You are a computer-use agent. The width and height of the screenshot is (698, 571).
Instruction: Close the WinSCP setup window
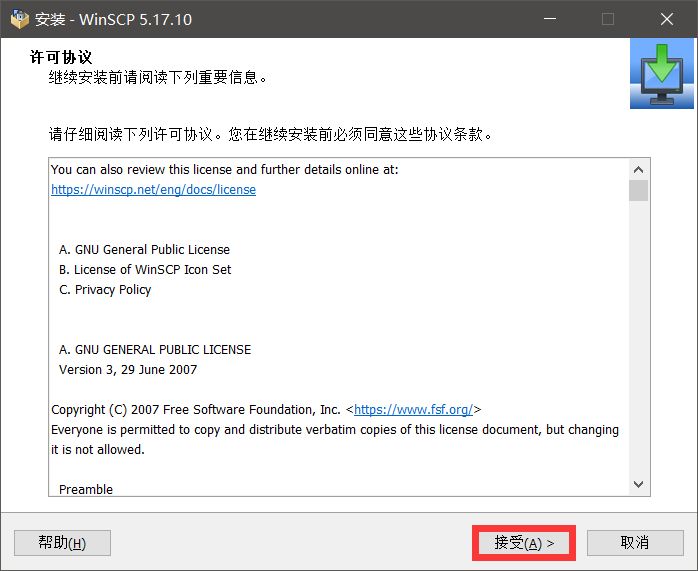point(667,19)
